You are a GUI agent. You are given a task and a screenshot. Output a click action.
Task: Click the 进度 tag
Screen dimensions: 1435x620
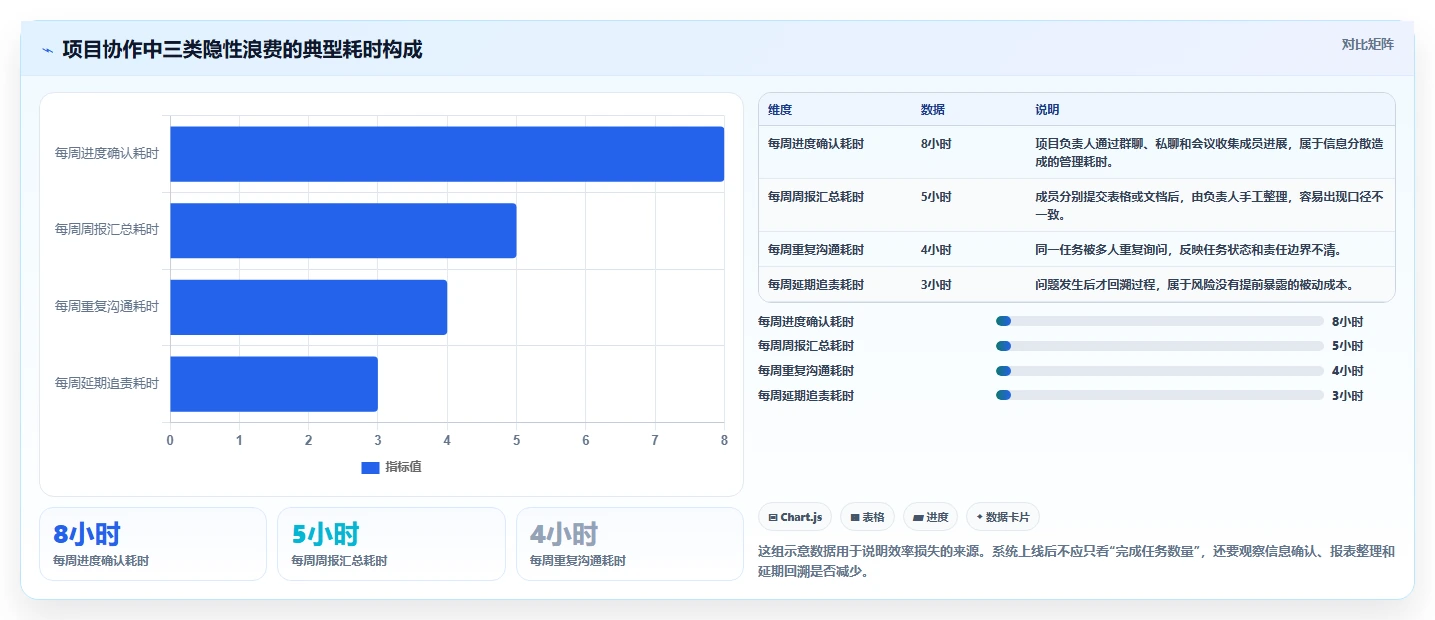tap(930, 517)
